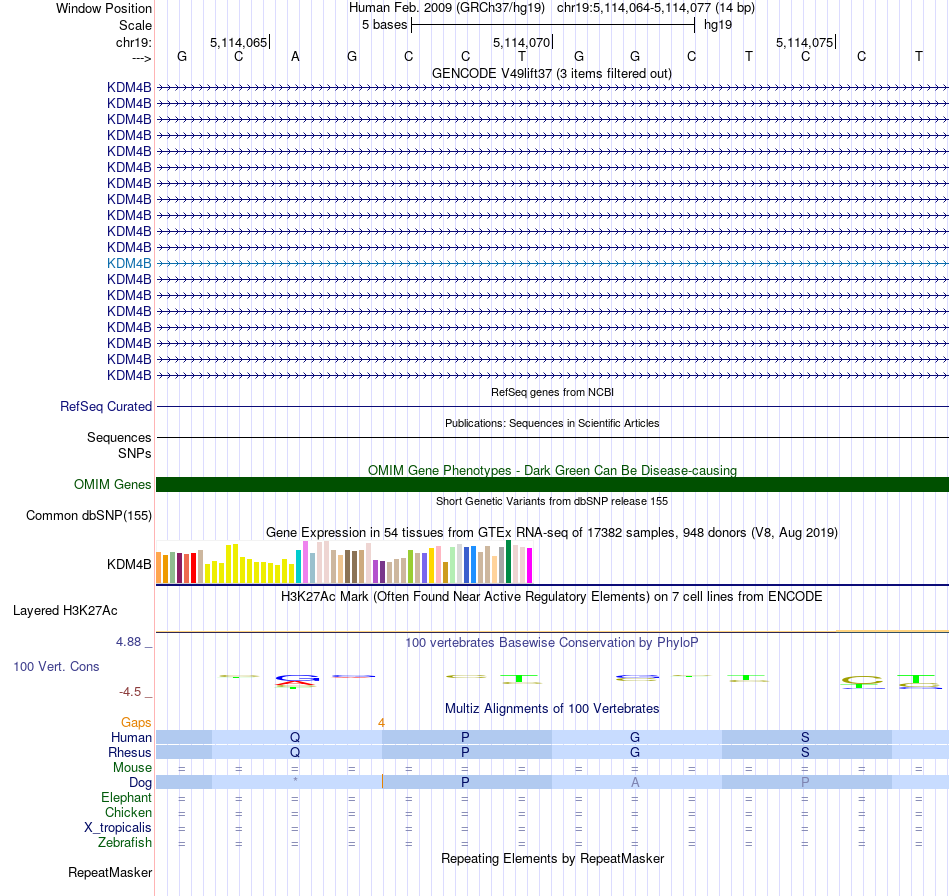Viewport: 950px width, 896px height.
Task: Click amino acid P in the Human row
Action: (x=465, y=737)
